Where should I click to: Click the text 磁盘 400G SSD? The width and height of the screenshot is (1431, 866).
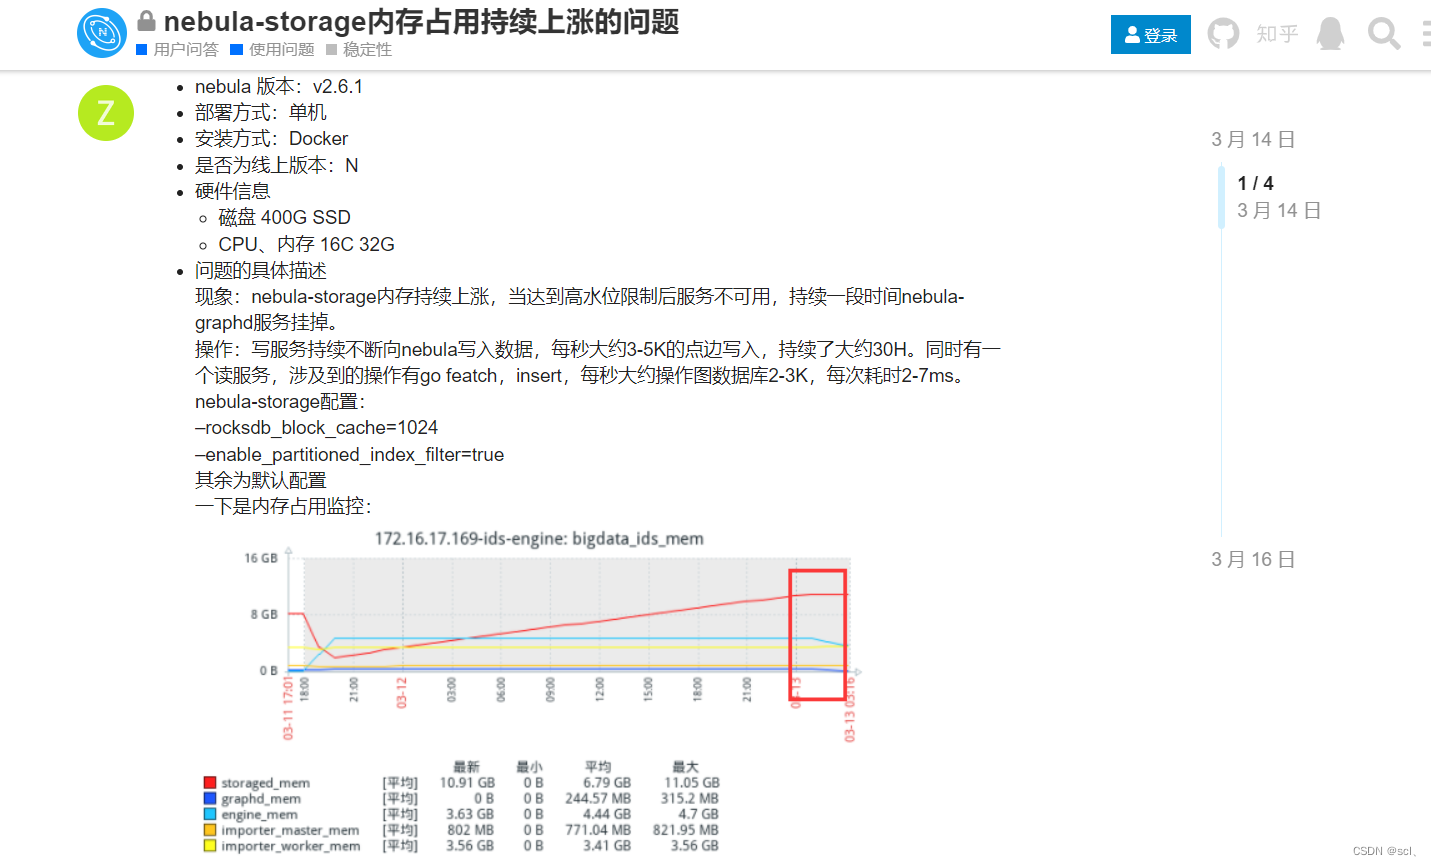click(285, 218)
